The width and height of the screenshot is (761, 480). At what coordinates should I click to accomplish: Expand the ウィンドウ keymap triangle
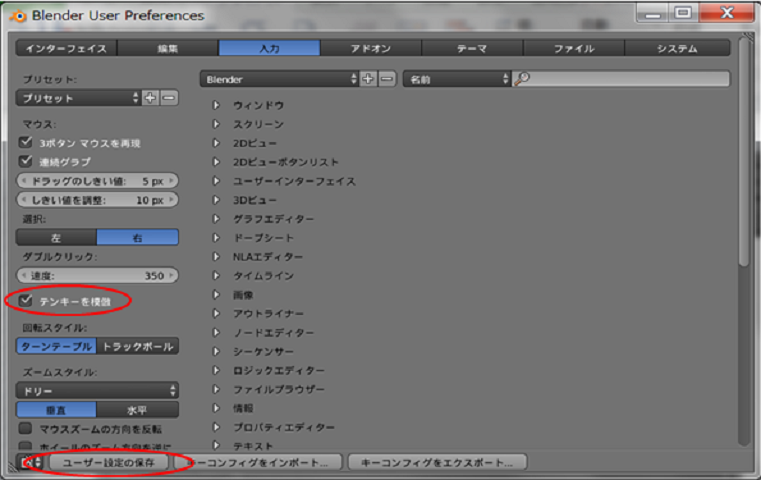[216, 105]
